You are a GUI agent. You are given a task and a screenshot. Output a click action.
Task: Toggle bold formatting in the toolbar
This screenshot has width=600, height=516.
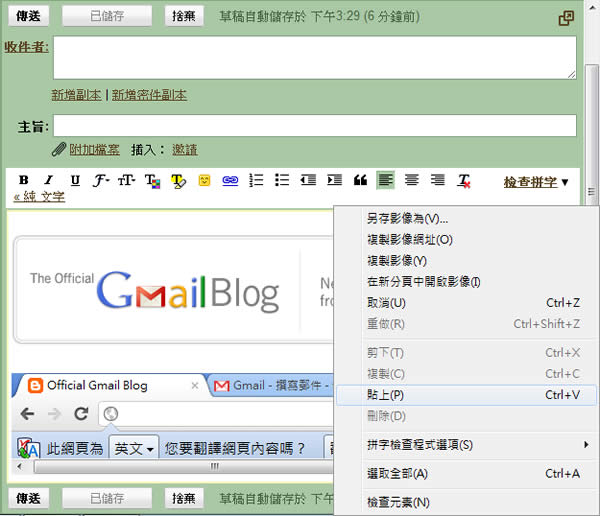click(24, 181)
